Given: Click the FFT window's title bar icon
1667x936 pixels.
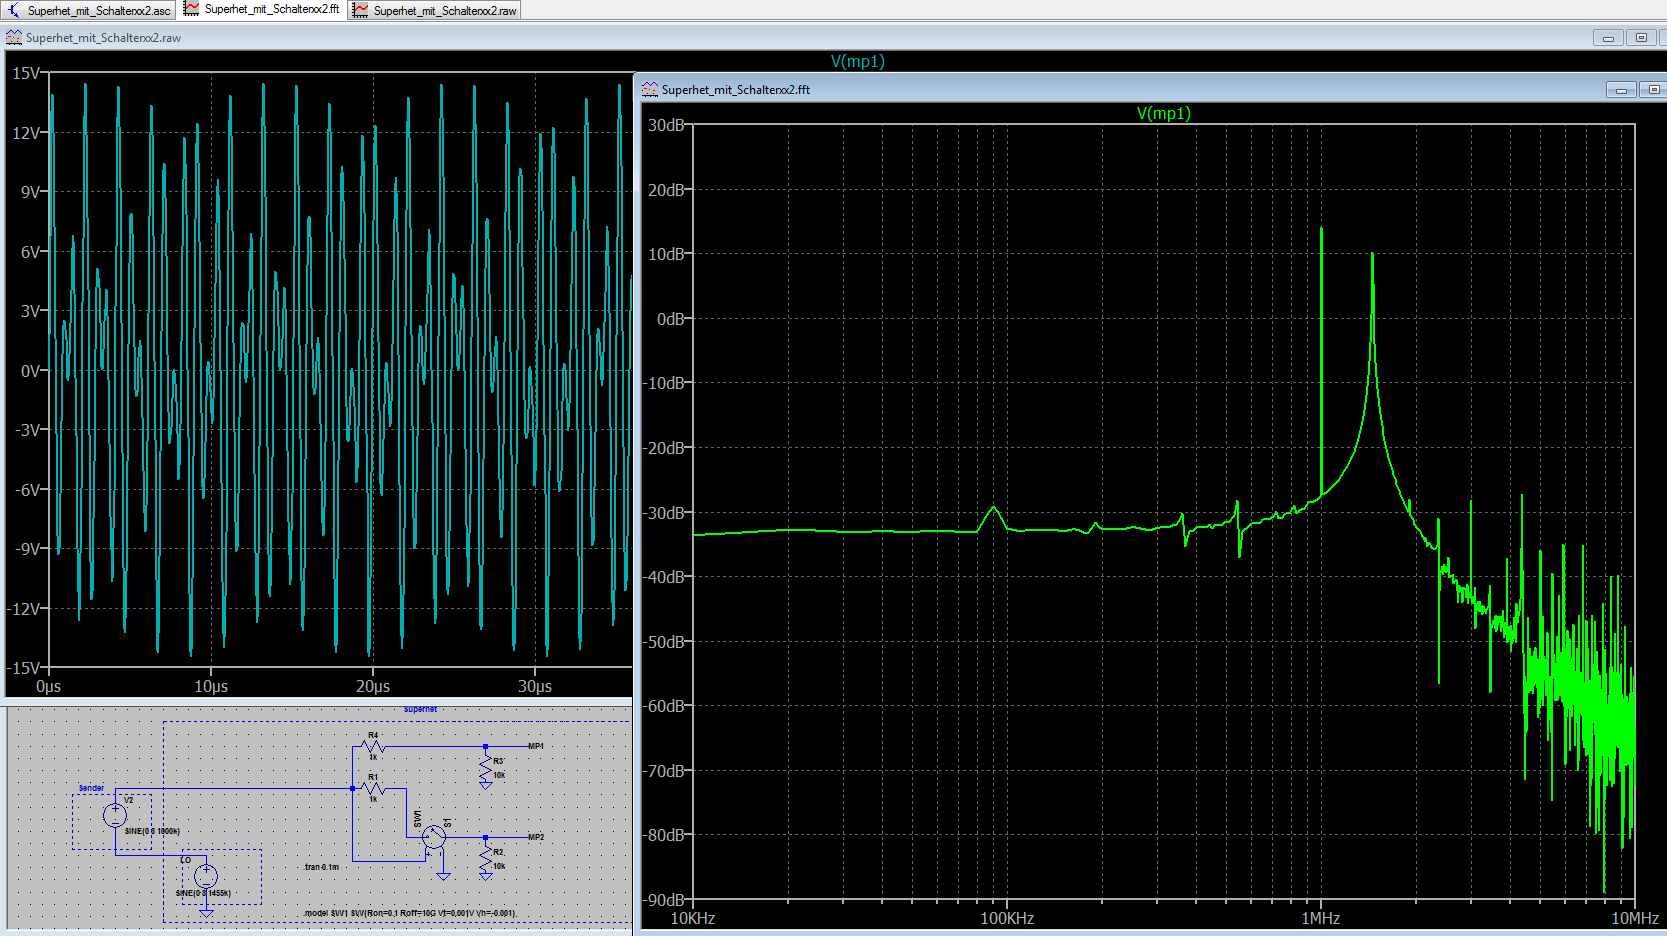Looking at the screenshot, I should pyautogui.click(x=650, y=89).
